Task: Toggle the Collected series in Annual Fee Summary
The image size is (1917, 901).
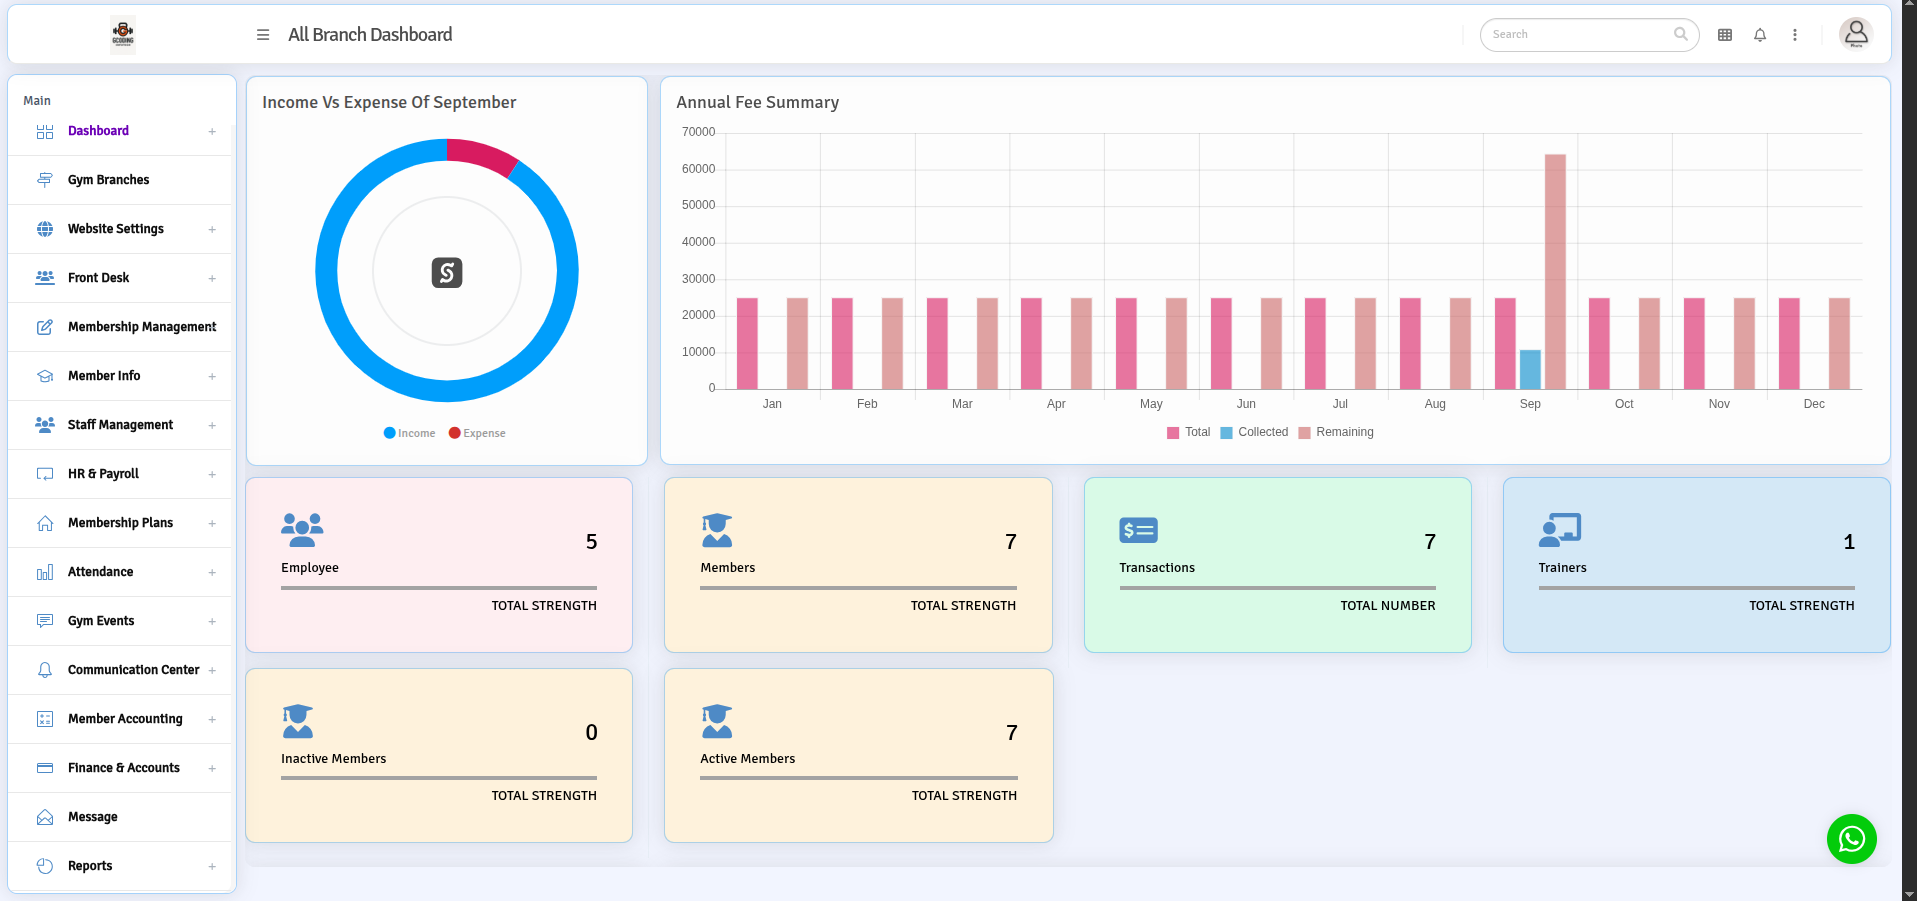Action: click(1255, 432)
